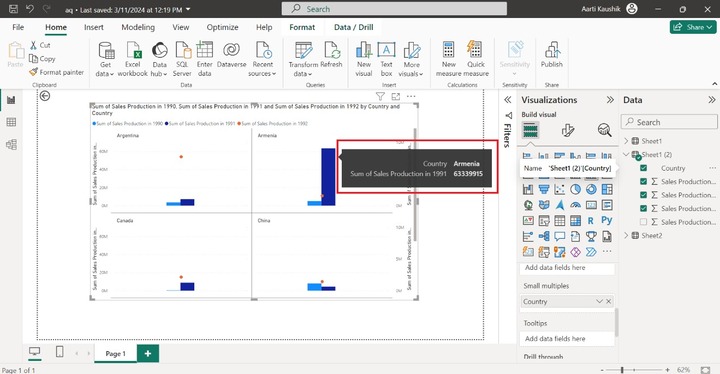Check the unchecked Sales Production field
The image size is (720, 374).
pos(643,222)
